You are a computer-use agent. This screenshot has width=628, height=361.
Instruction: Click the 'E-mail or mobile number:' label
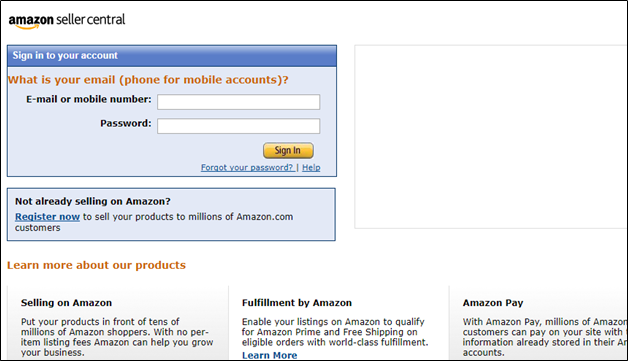pyautogui.click(x=89, y=99)
